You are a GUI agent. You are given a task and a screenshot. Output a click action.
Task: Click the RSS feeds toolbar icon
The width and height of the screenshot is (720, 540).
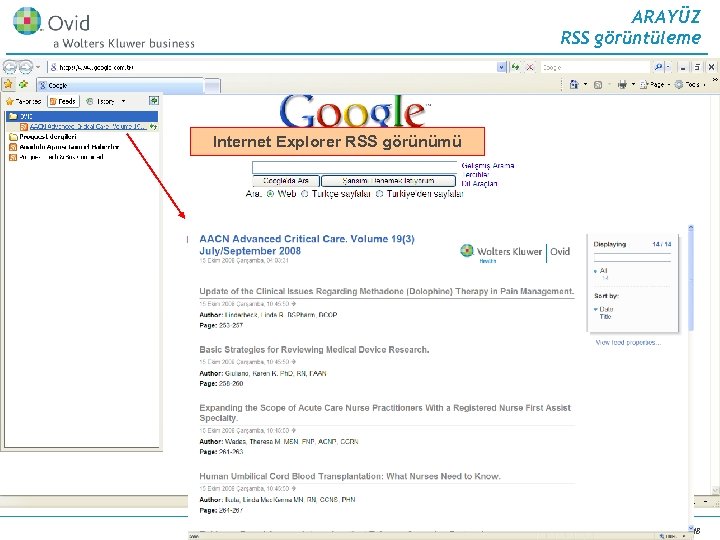[598, 84]
